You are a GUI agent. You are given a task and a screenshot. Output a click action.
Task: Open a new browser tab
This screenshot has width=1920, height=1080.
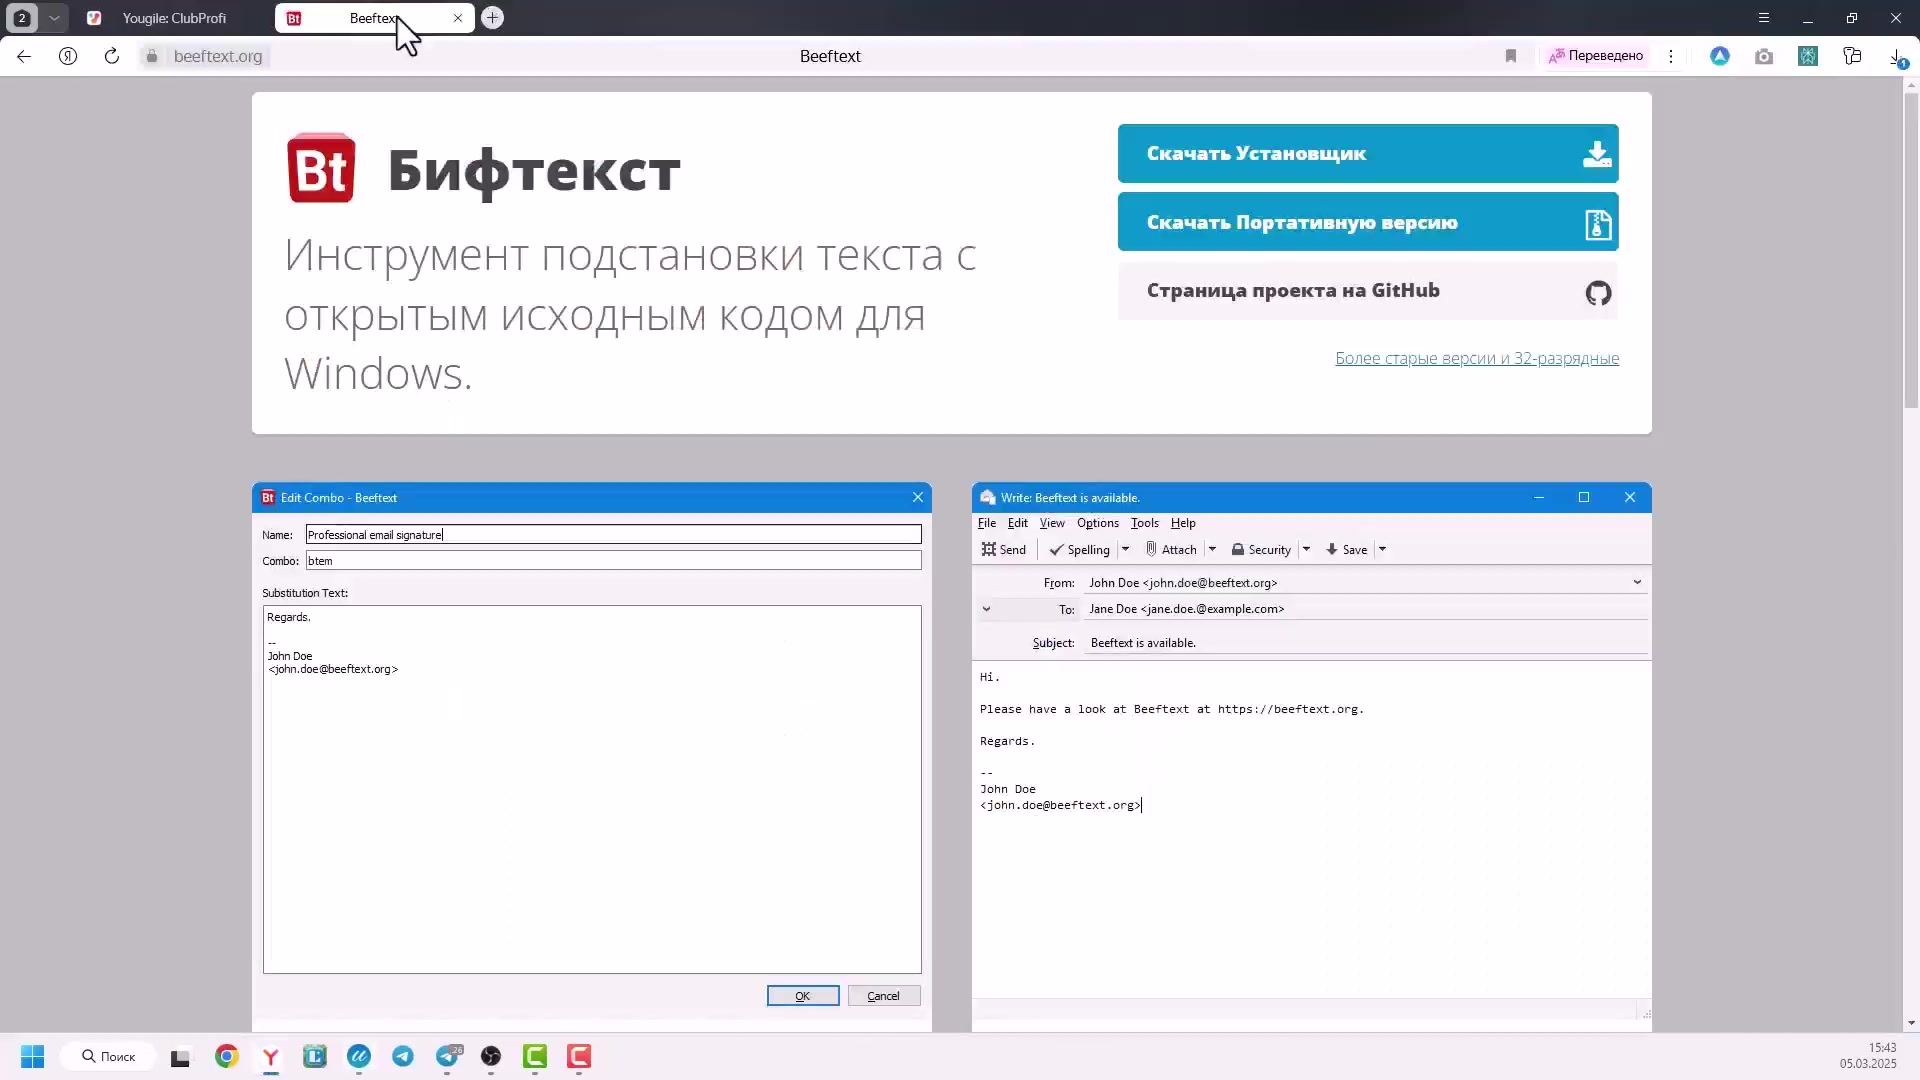coord(492,18)
